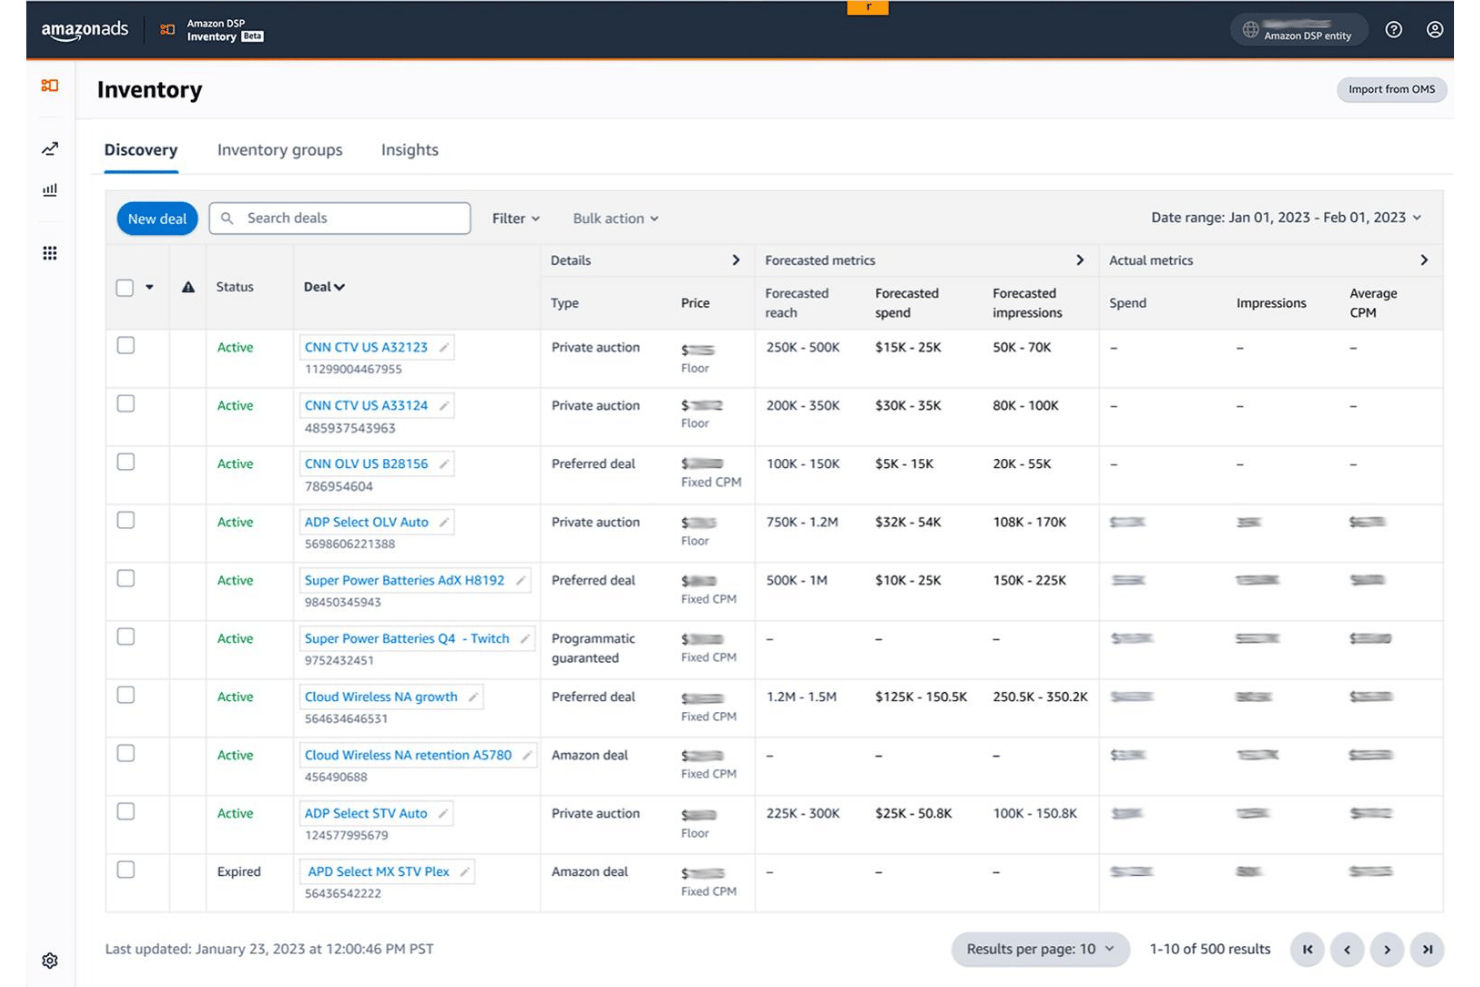Click the Amazon Ads logo
The image size is (1480, 987).
click(x=85, y=30)
